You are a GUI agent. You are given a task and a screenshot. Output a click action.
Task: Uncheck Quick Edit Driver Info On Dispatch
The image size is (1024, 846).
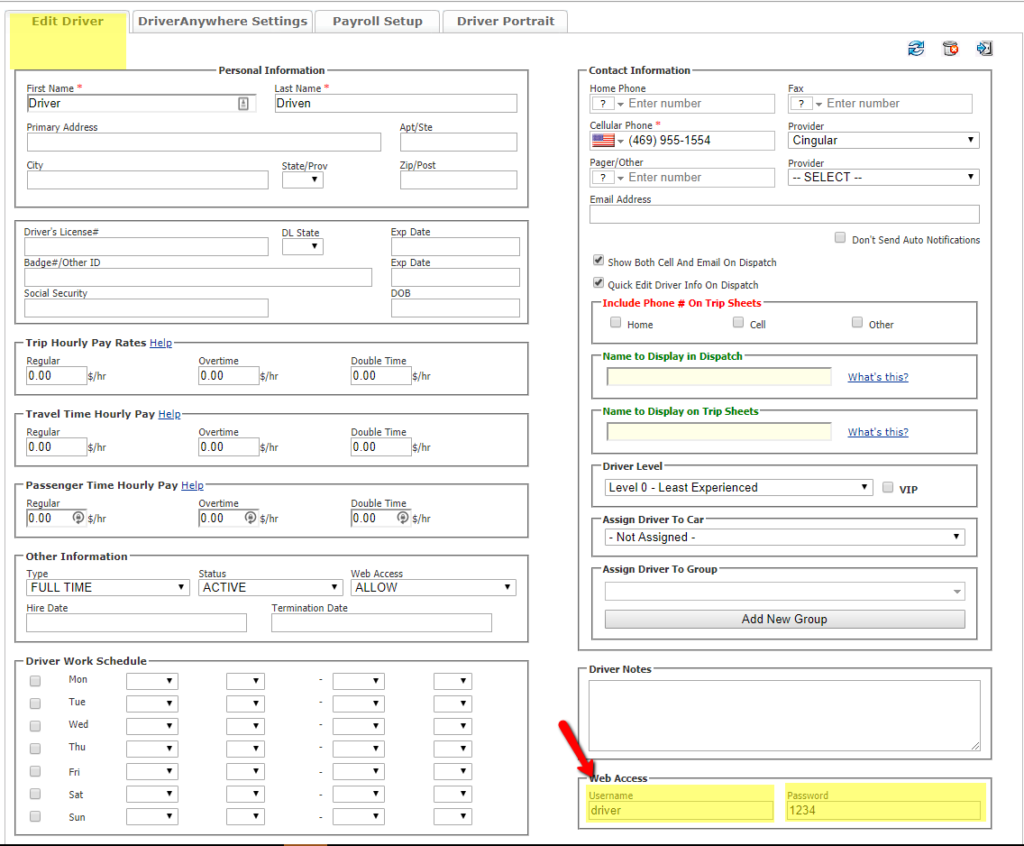pyautogui.click(x=599, y=284)
